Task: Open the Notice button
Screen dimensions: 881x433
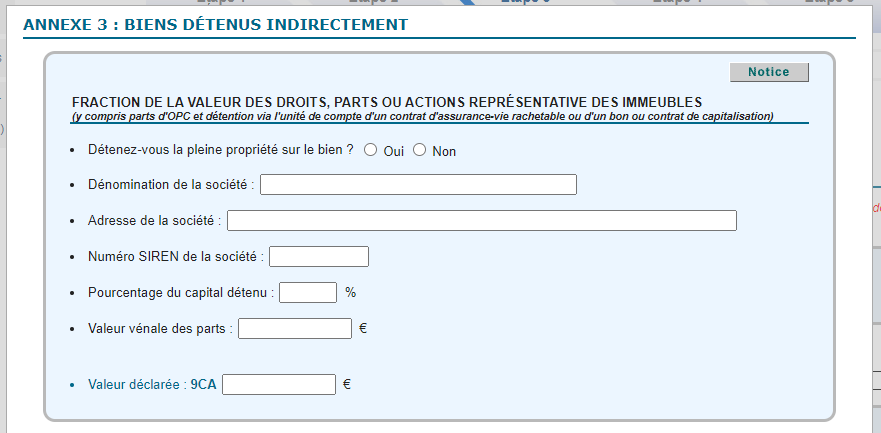Action: 769,72
